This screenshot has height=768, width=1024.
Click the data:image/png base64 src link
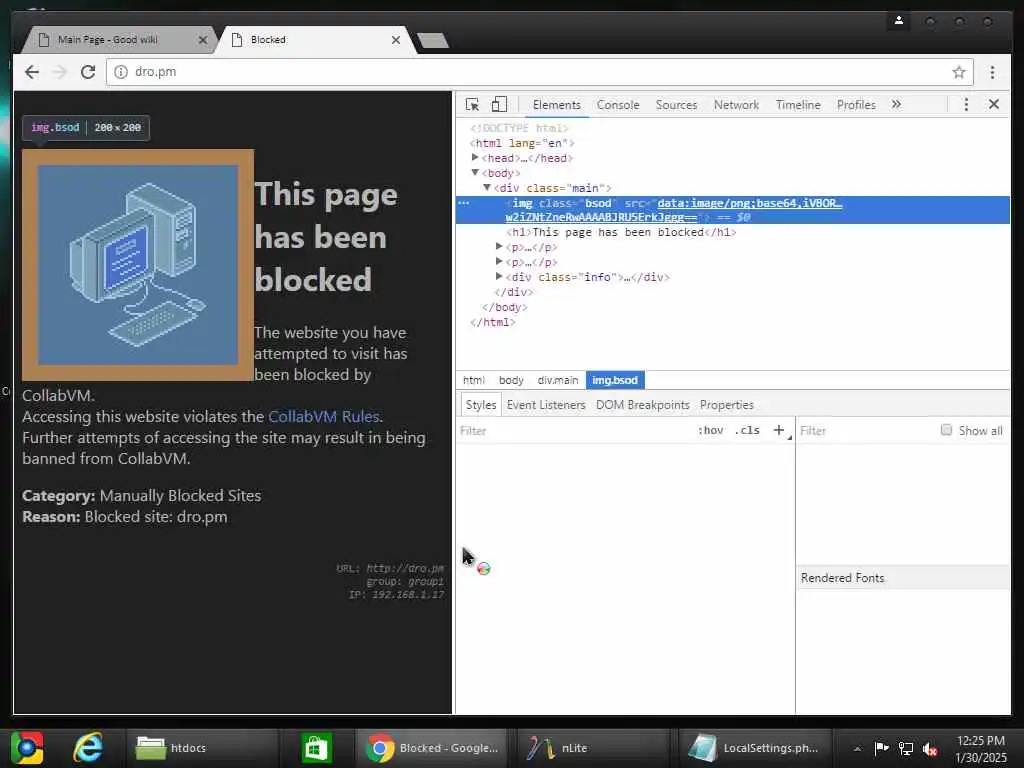pyautogui.click(x=673, y=210)
